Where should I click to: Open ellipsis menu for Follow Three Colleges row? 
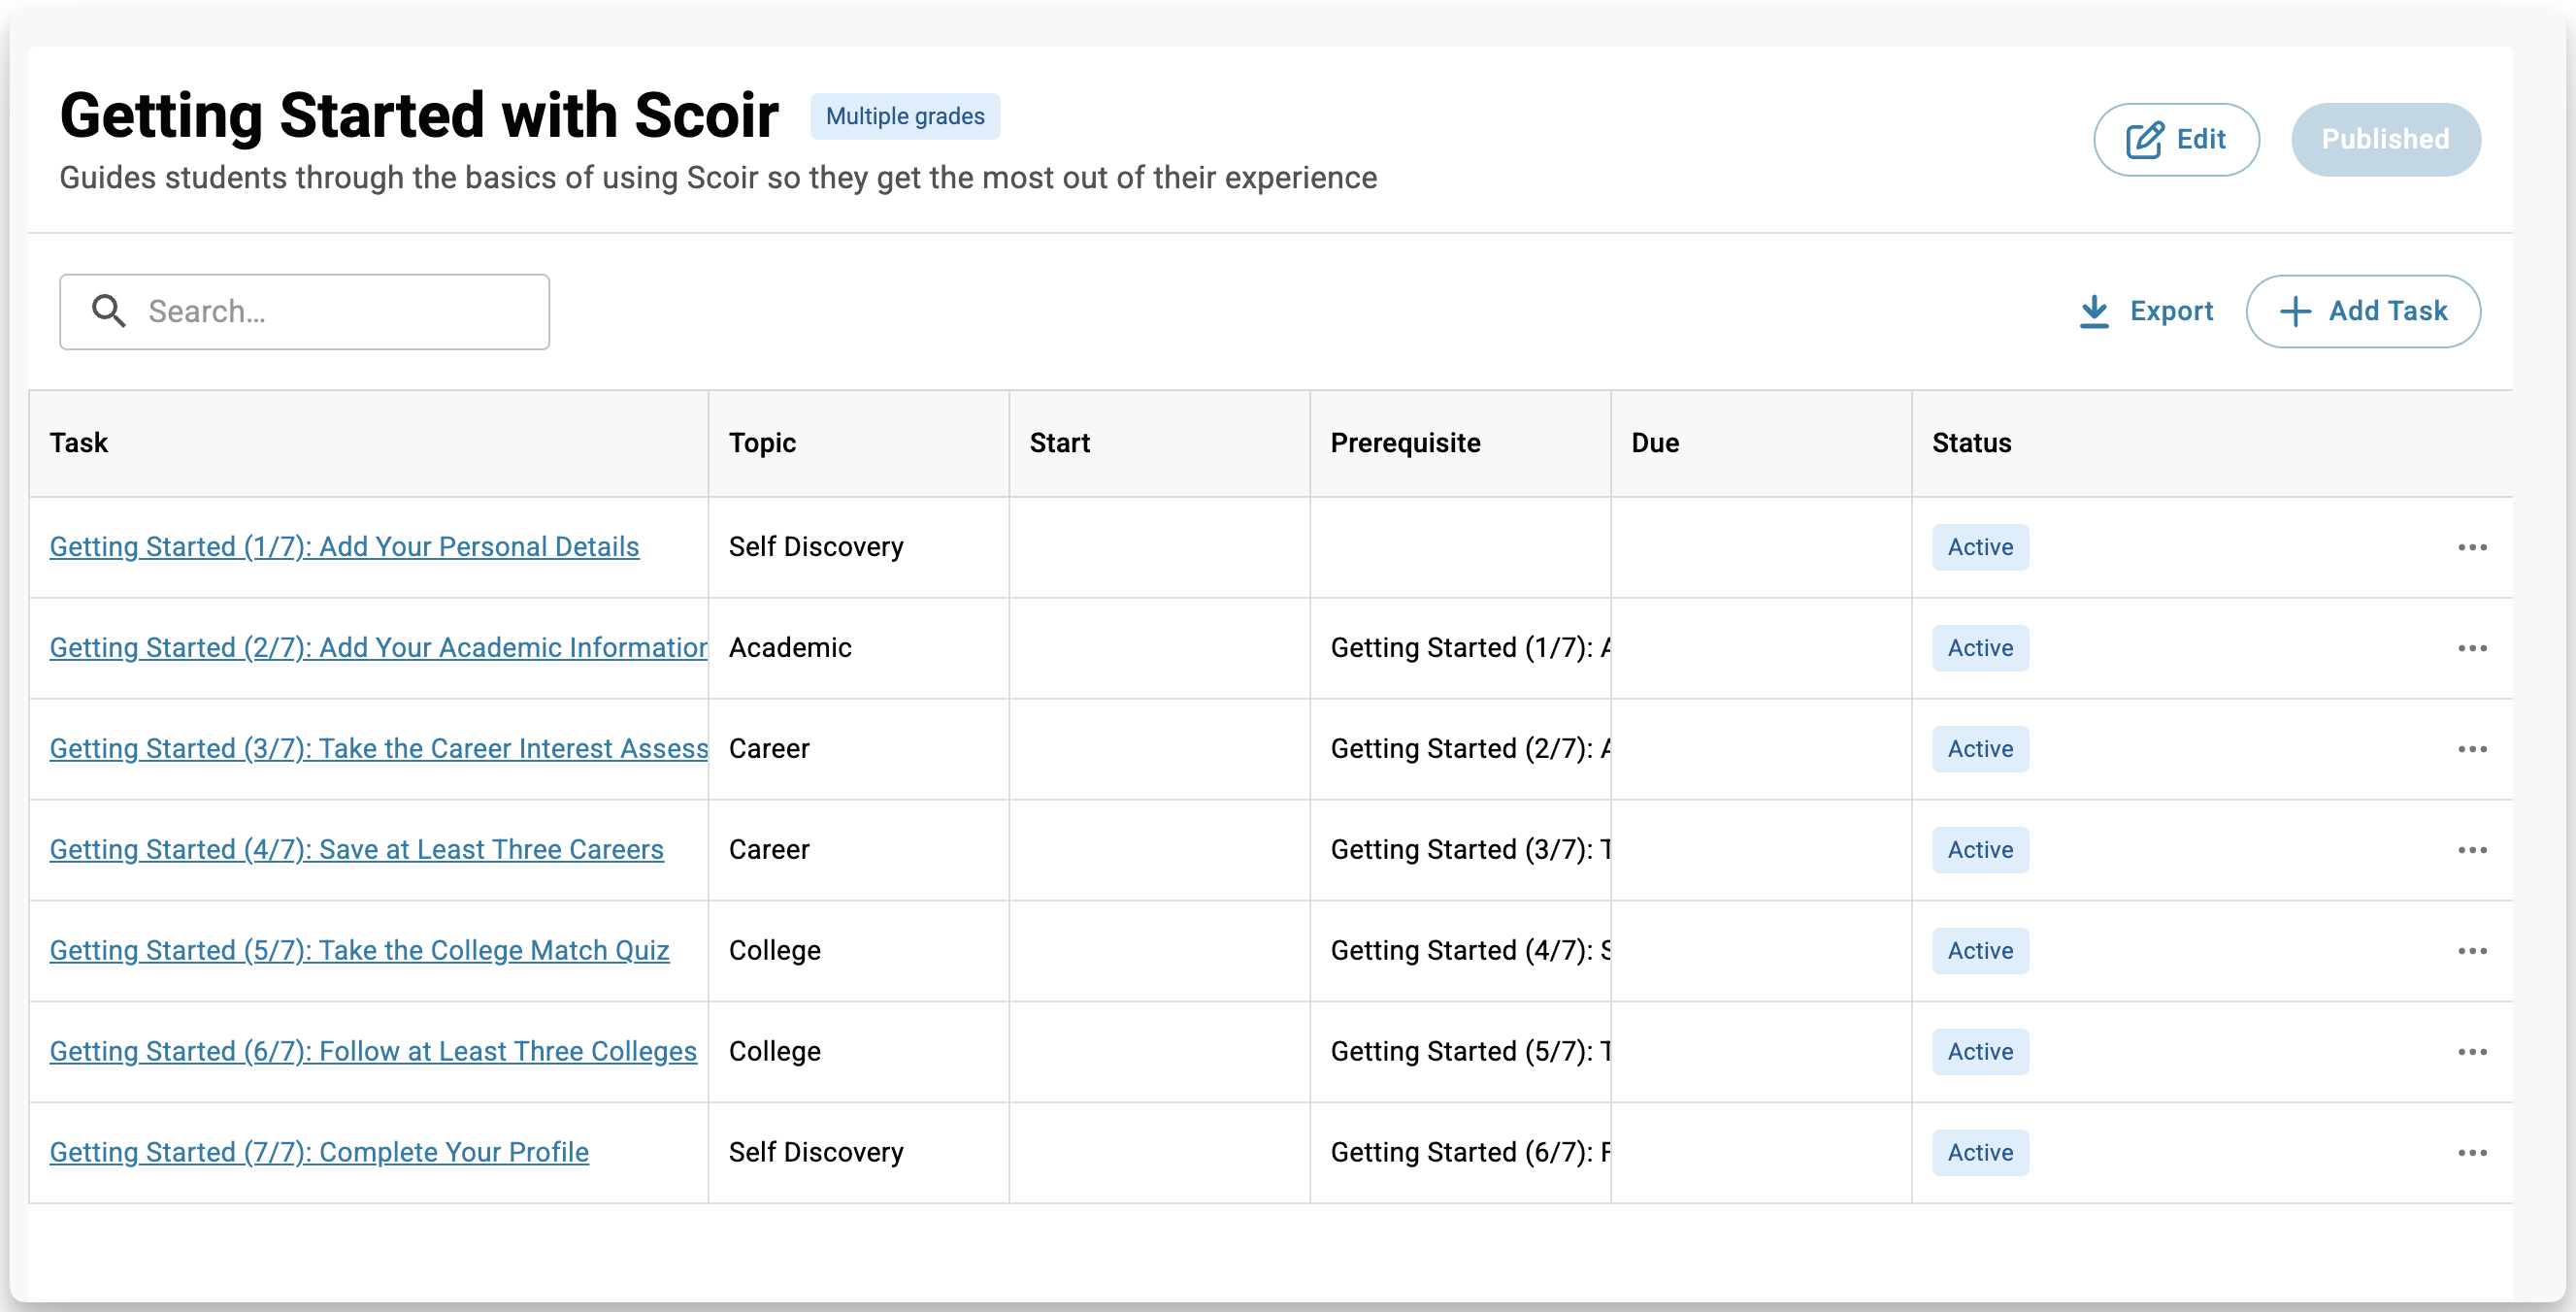(2472, 1052)
